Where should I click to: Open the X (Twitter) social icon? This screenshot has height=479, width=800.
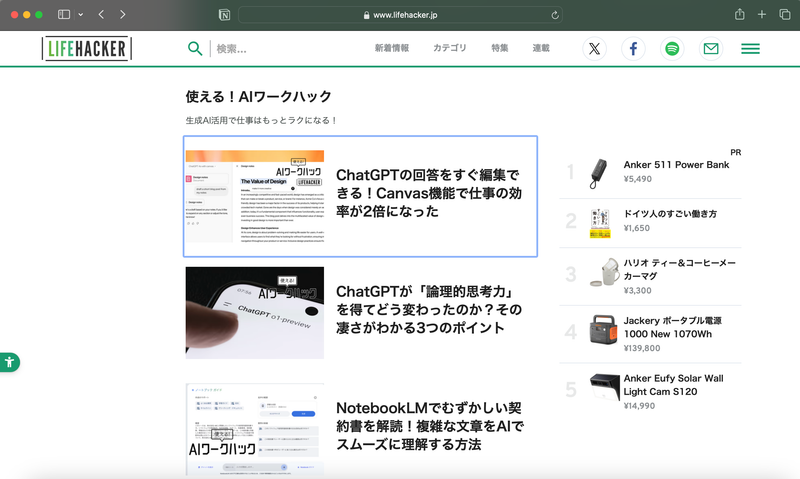point(594,48)
